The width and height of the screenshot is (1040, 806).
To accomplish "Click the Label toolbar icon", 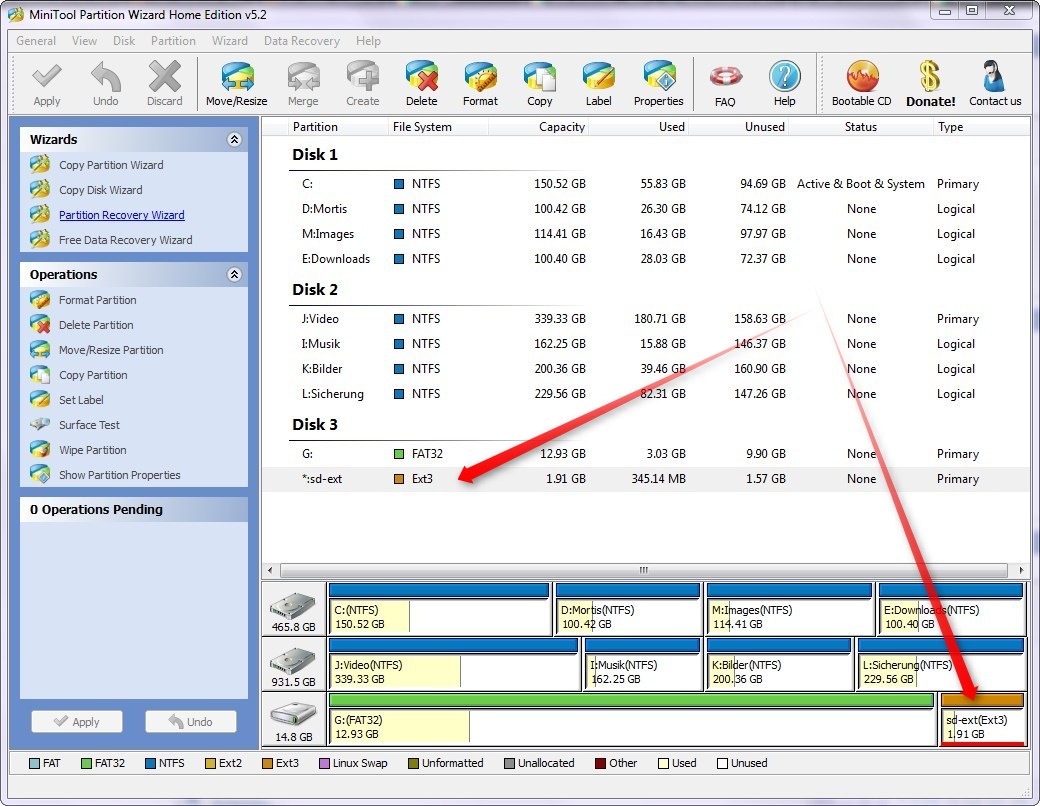I will pyautogui.click(x=598, y=76).
